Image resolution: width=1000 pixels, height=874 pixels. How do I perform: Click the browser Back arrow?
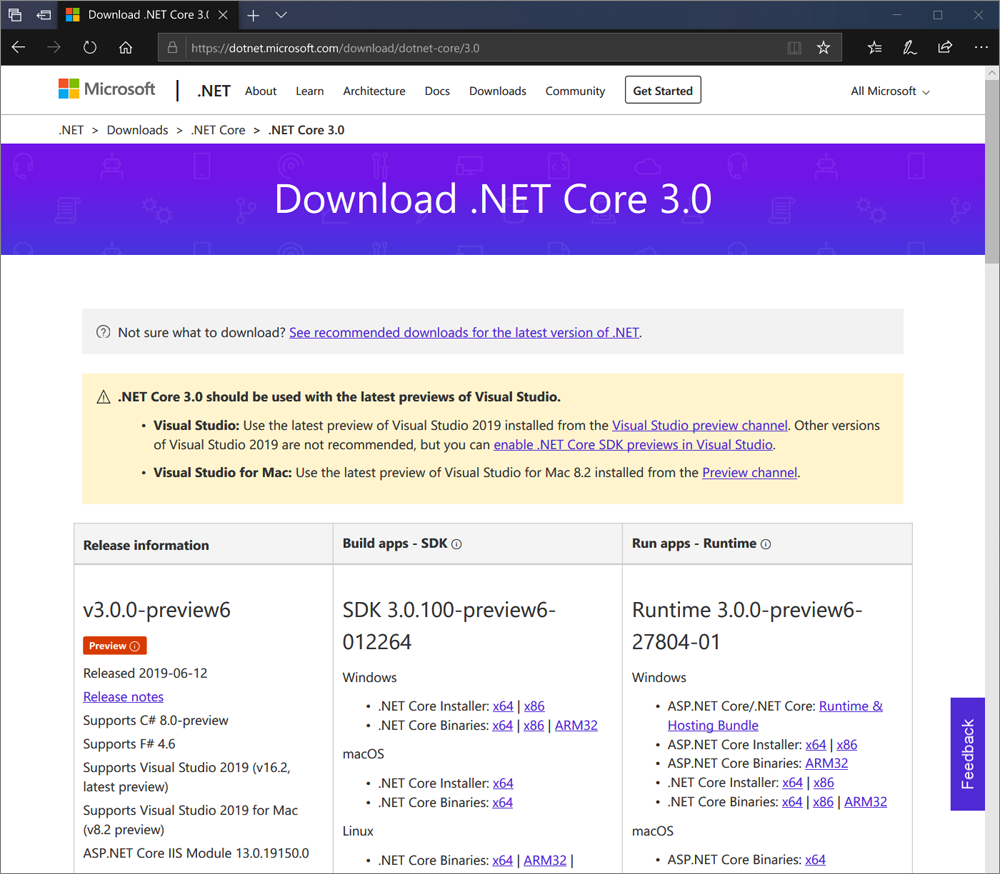(x=18, y=48)
